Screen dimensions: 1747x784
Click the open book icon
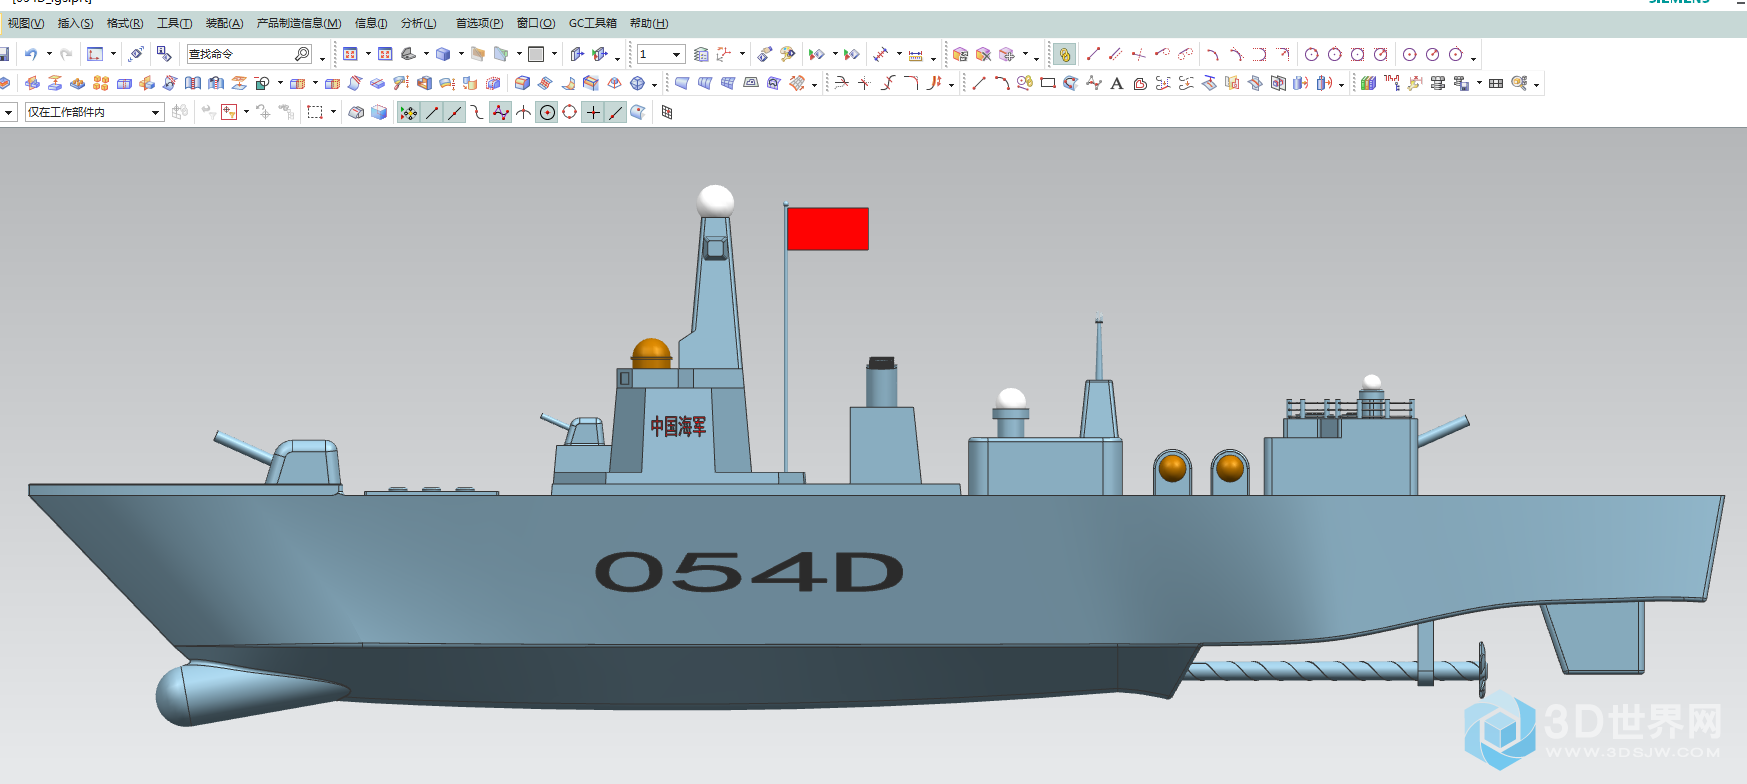(x=193, y=83)
